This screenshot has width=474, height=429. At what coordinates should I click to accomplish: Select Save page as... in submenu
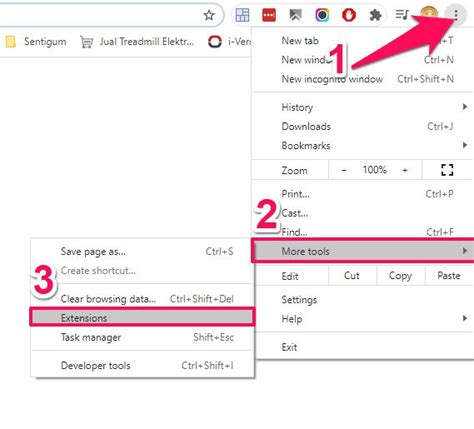point(143,251)
